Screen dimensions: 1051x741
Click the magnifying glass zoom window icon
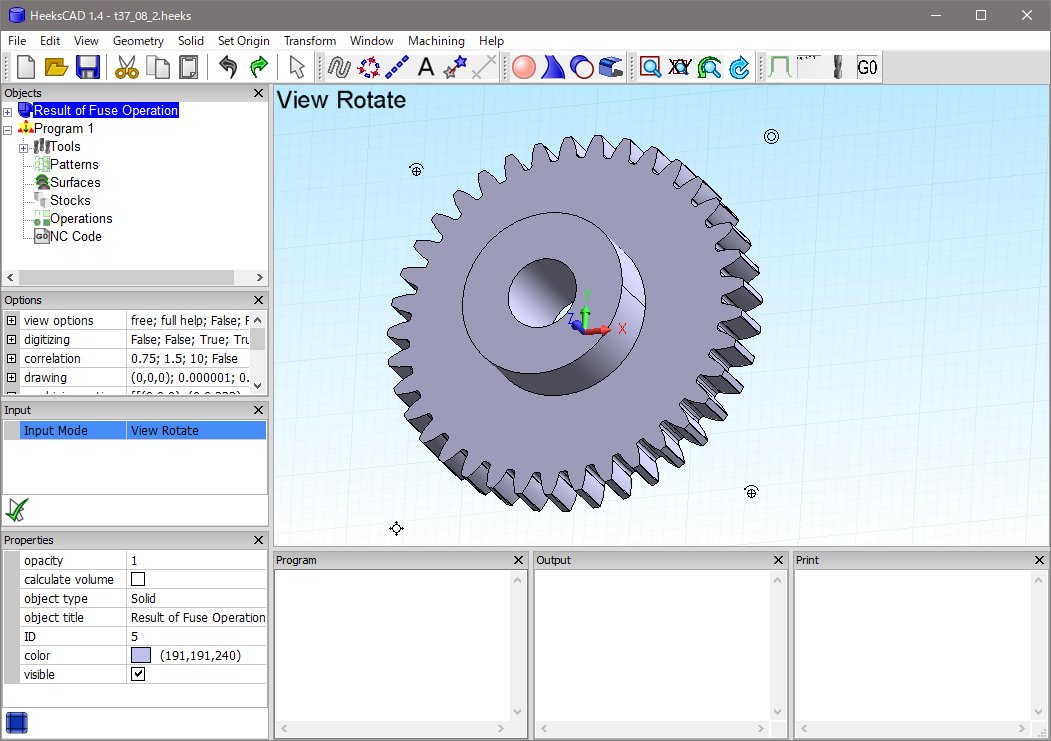(651, 67)
